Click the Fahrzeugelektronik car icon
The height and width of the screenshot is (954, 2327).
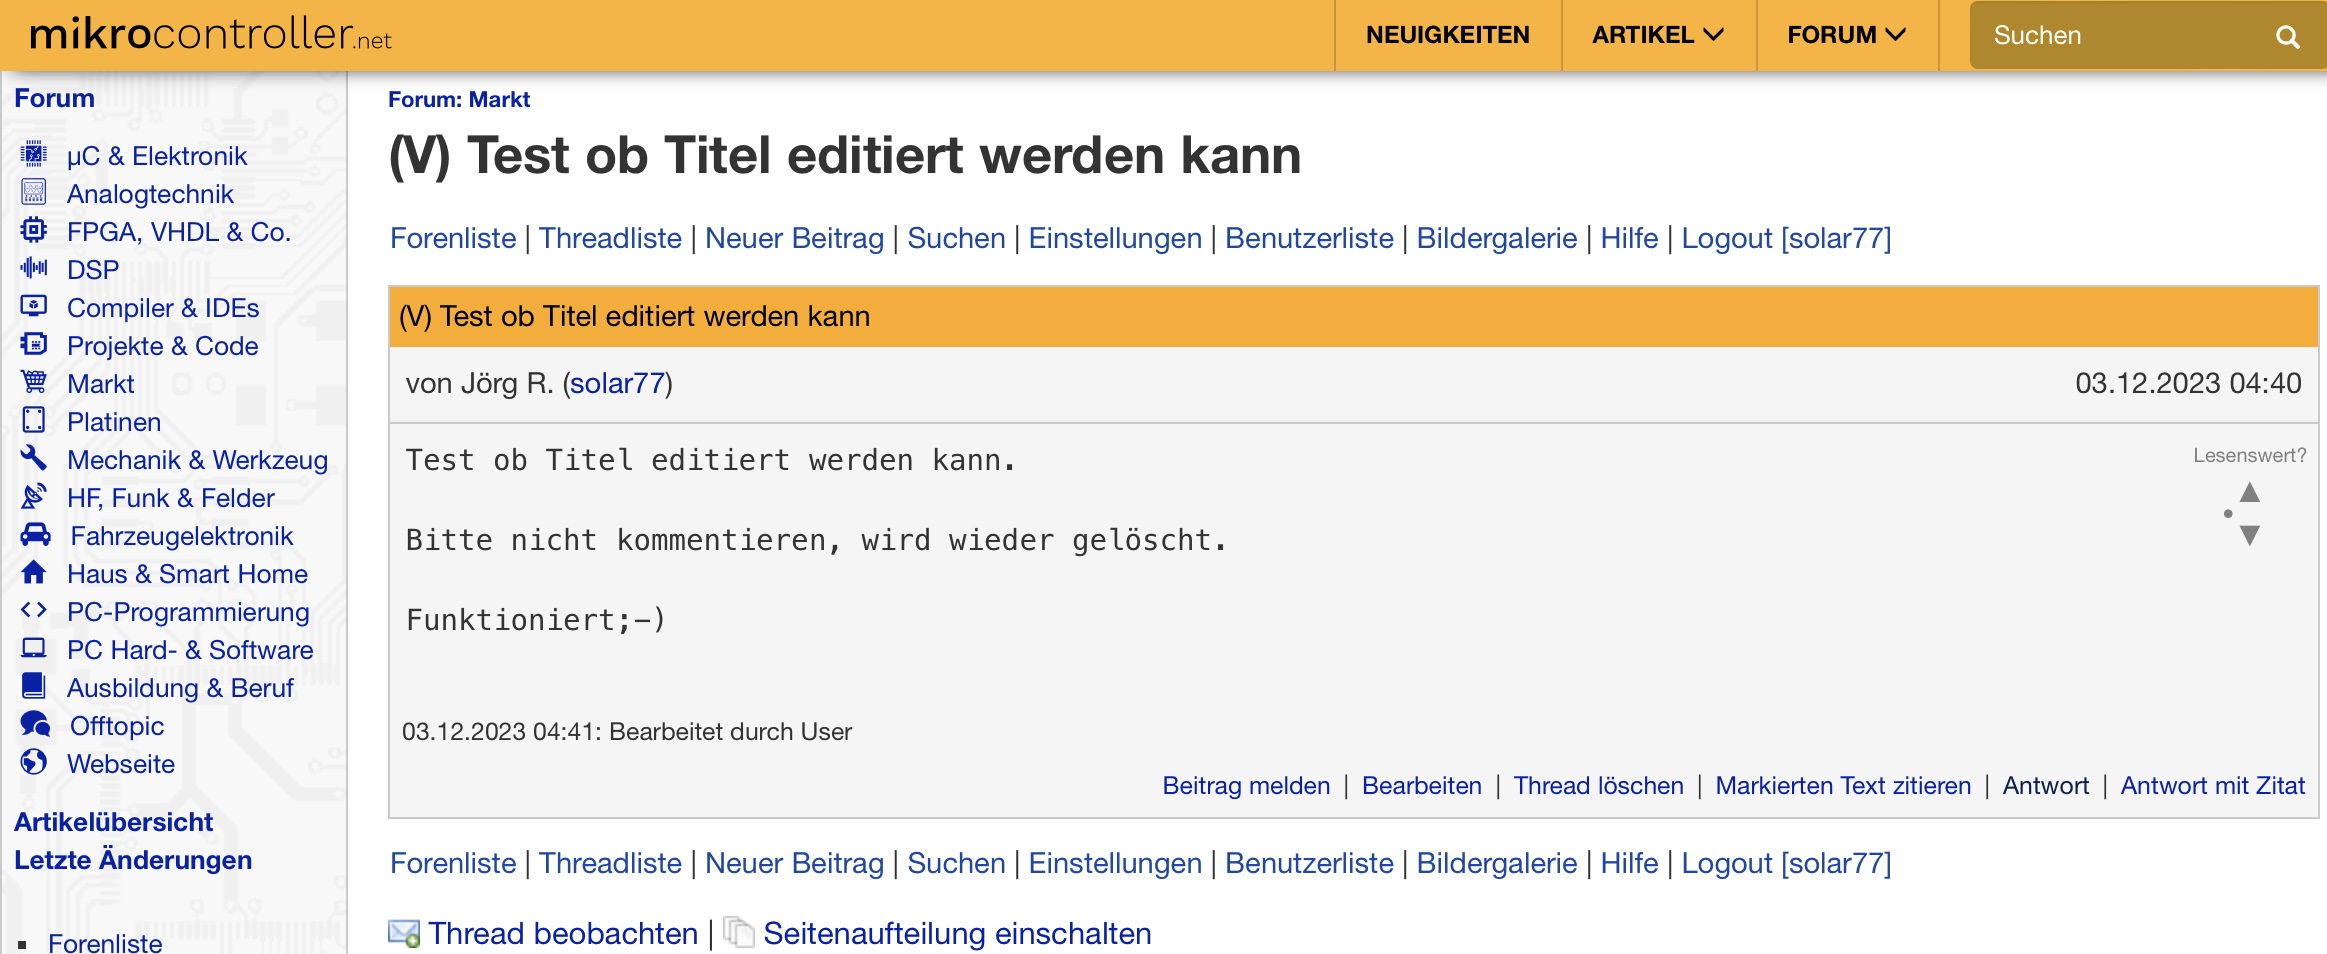tap(36, 534)
